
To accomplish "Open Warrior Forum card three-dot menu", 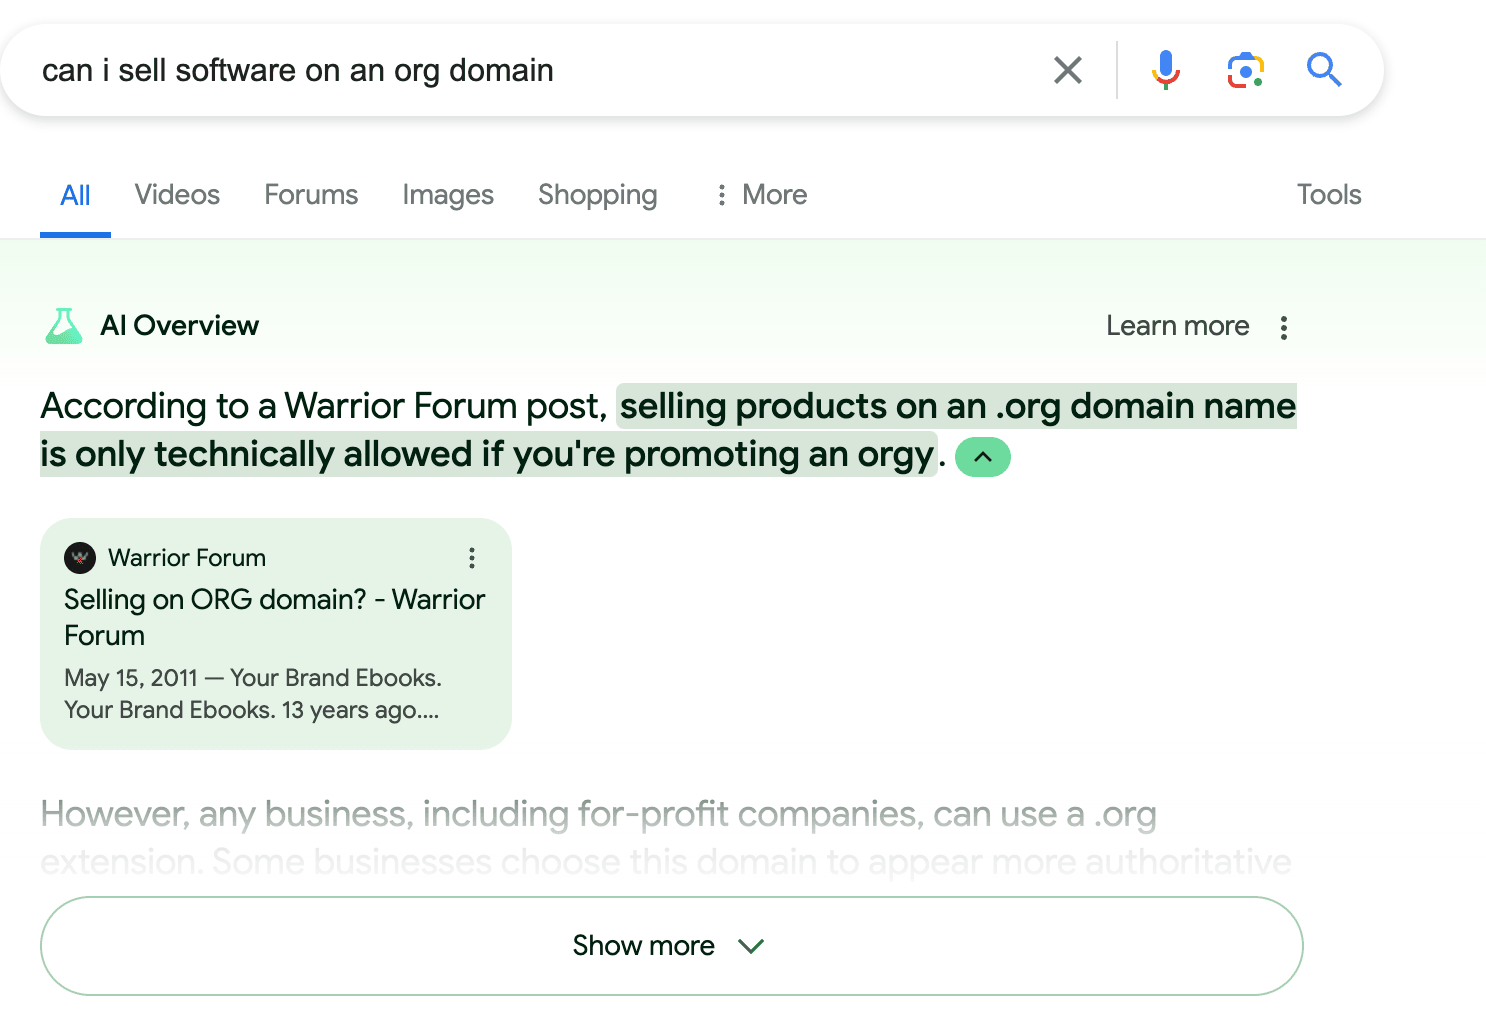I will [x=472, y=558].
